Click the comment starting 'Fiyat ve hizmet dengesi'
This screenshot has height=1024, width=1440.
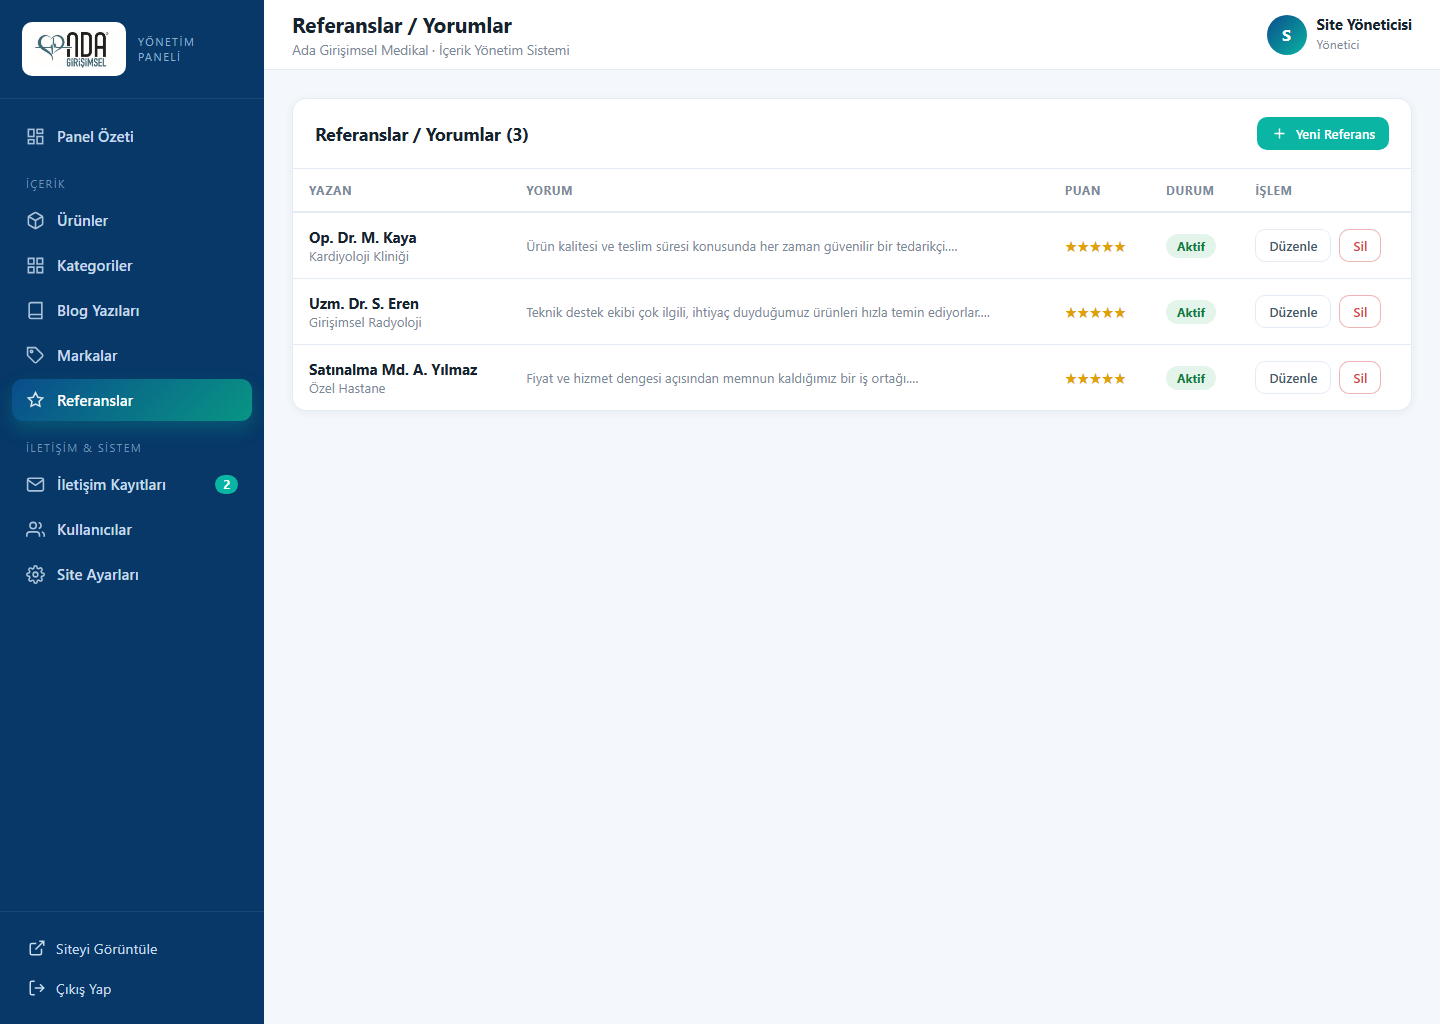pyautogui.click(x=722, y=378)
